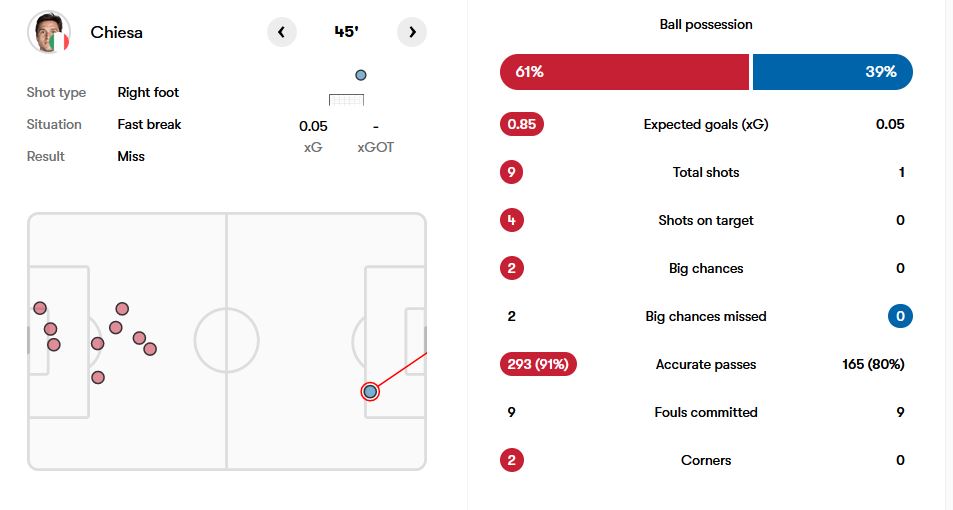
Task: Click the 293 (91%) accurate passes badge
Action: click(538, 364)
